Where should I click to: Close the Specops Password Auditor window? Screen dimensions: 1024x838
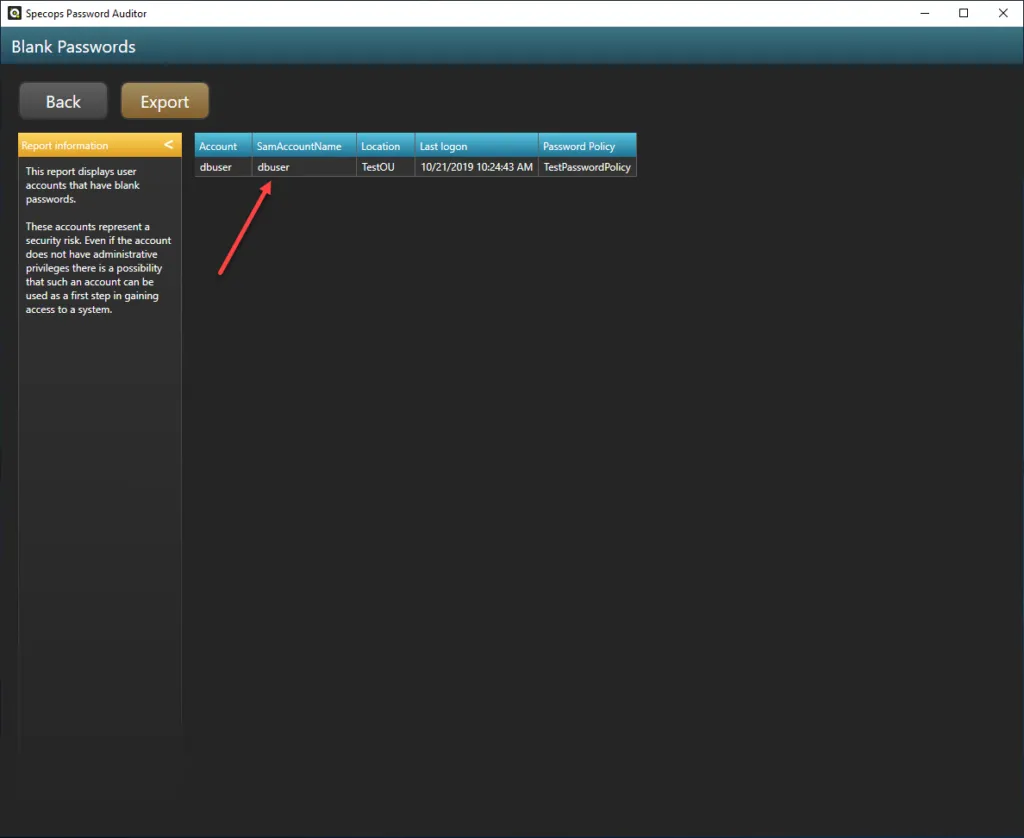click(x=1003, y=13)
